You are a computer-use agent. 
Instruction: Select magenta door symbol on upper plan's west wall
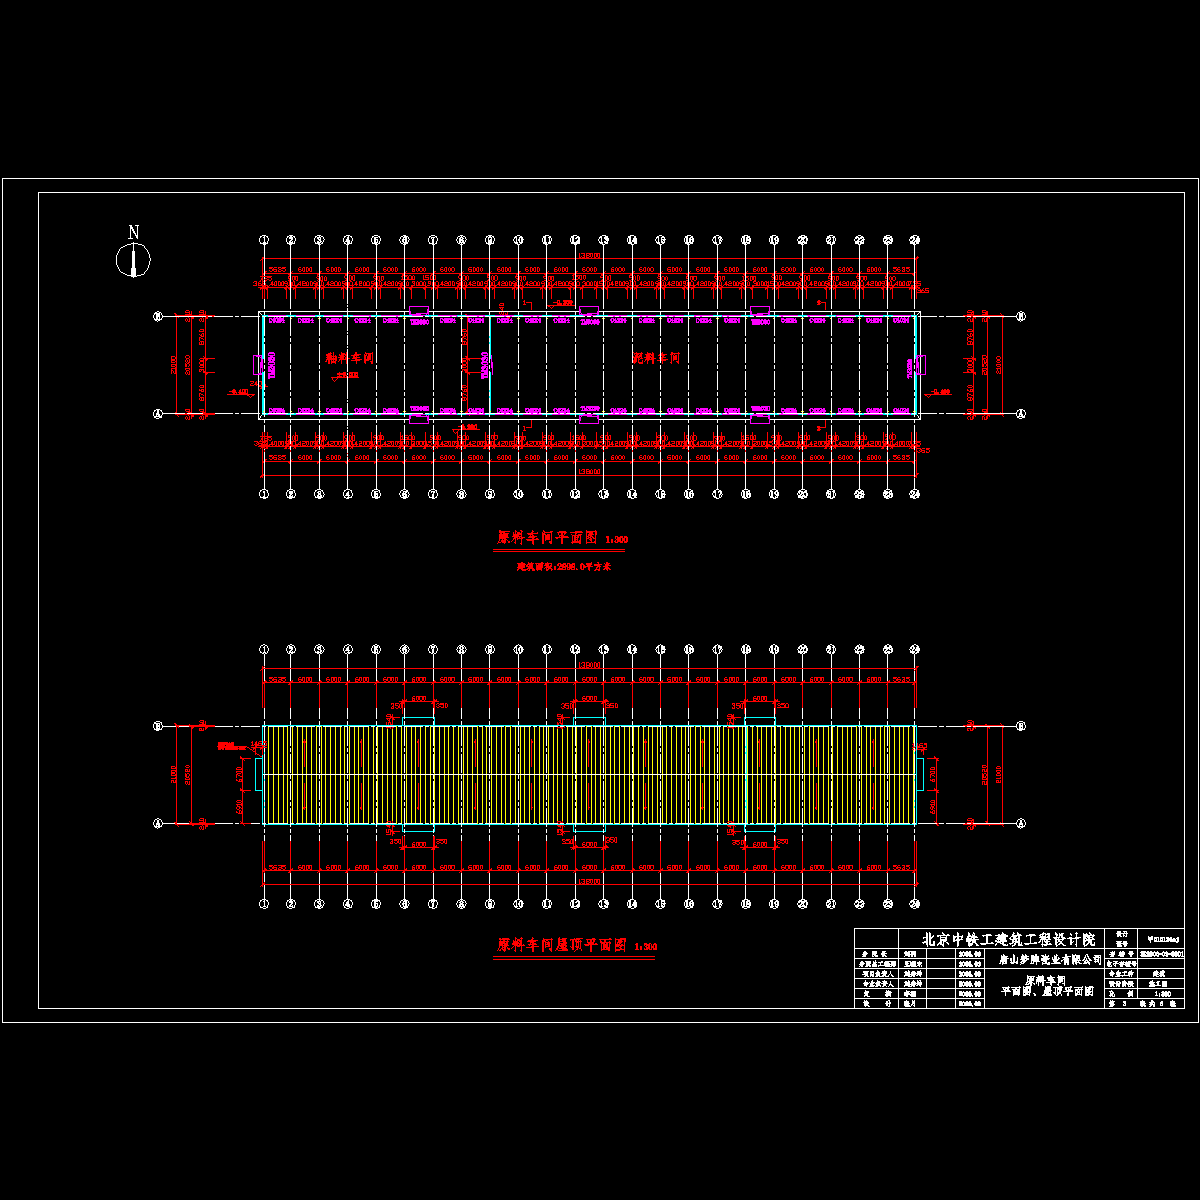(x=258, y=367)
